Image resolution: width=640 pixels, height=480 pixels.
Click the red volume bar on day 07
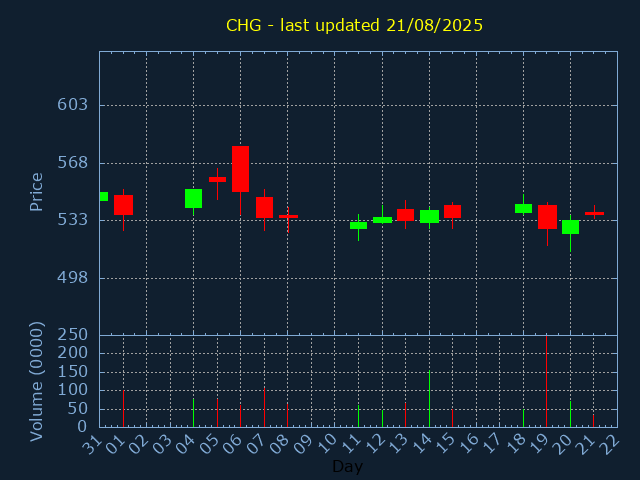pos(264,407)
